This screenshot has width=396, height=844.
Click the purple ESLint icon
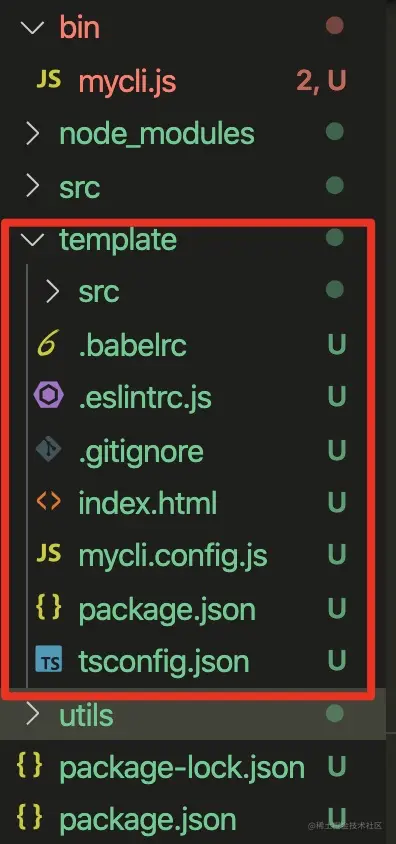tap(48, 397)
